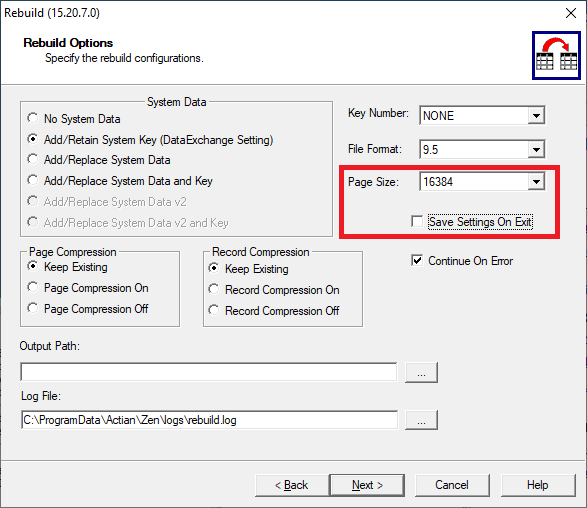Image resolution: width=587 pixels, height=508 pixels.
Task: Select Add/Replace System Data and Key
Action: (x=120, y=181)
